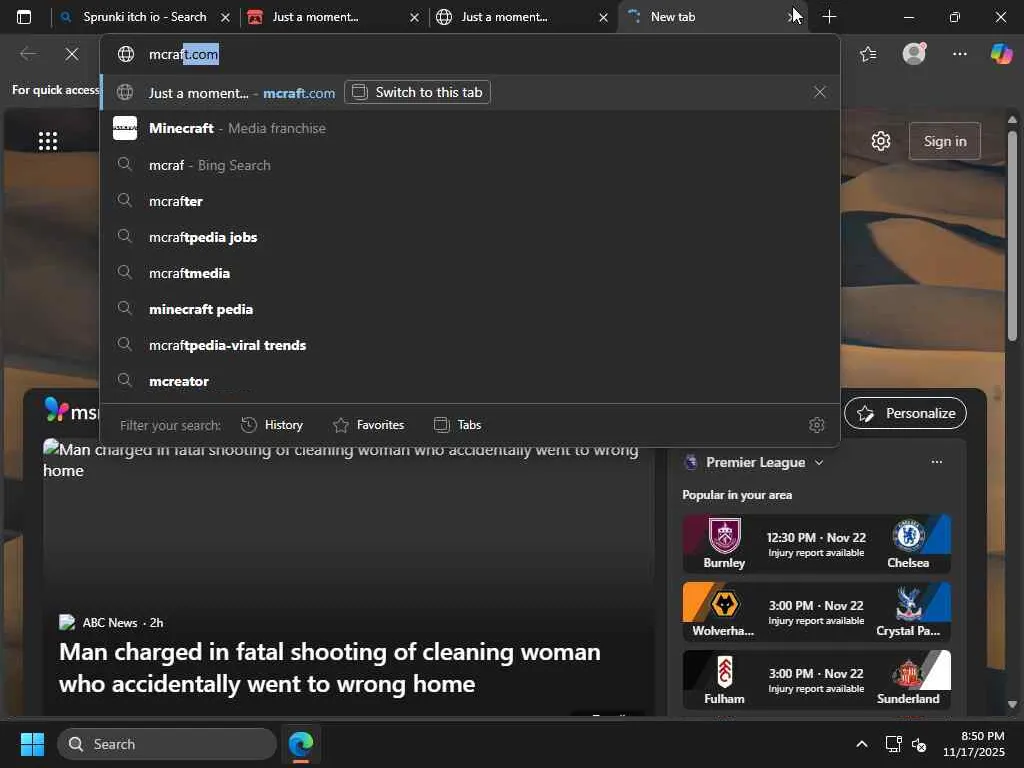The image size is (1024, 768).
Task: Close the second Just a moment tab
Action: point(414,18)
